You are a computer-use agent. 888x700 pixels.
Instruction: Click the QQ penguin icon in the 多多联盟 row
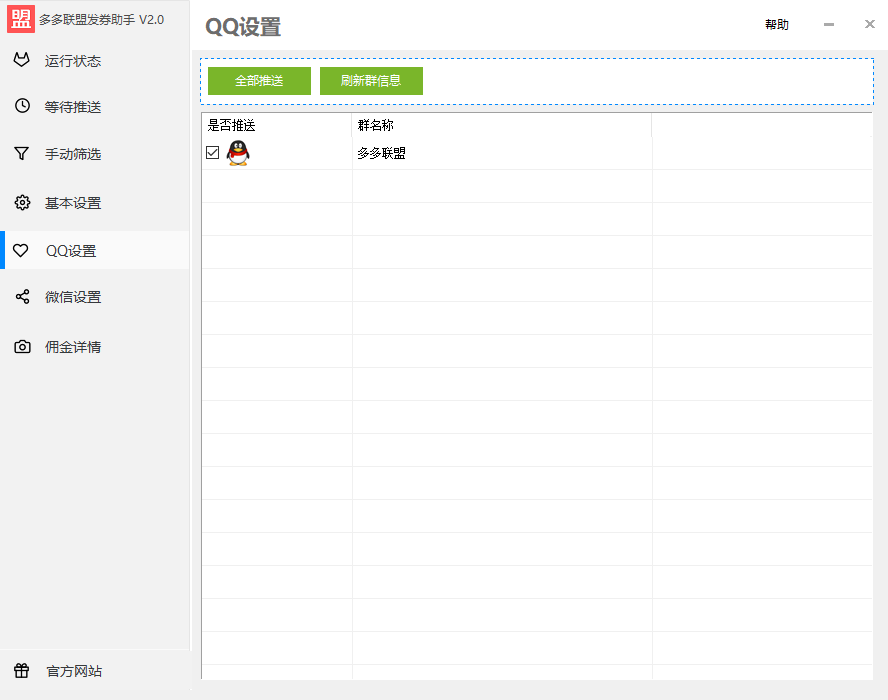[x=238, y=153]
